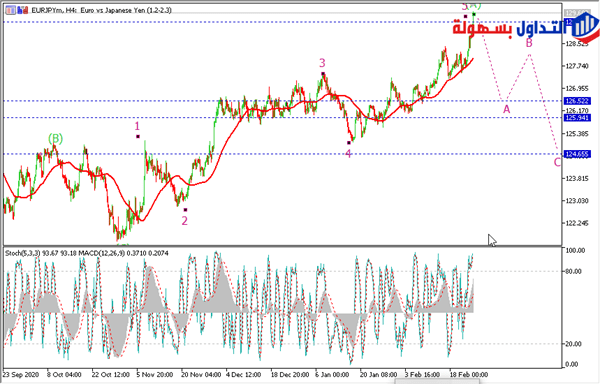Select the green (B) wave label
The height and width of the screenshot is (384, 600).
(55, 138)
